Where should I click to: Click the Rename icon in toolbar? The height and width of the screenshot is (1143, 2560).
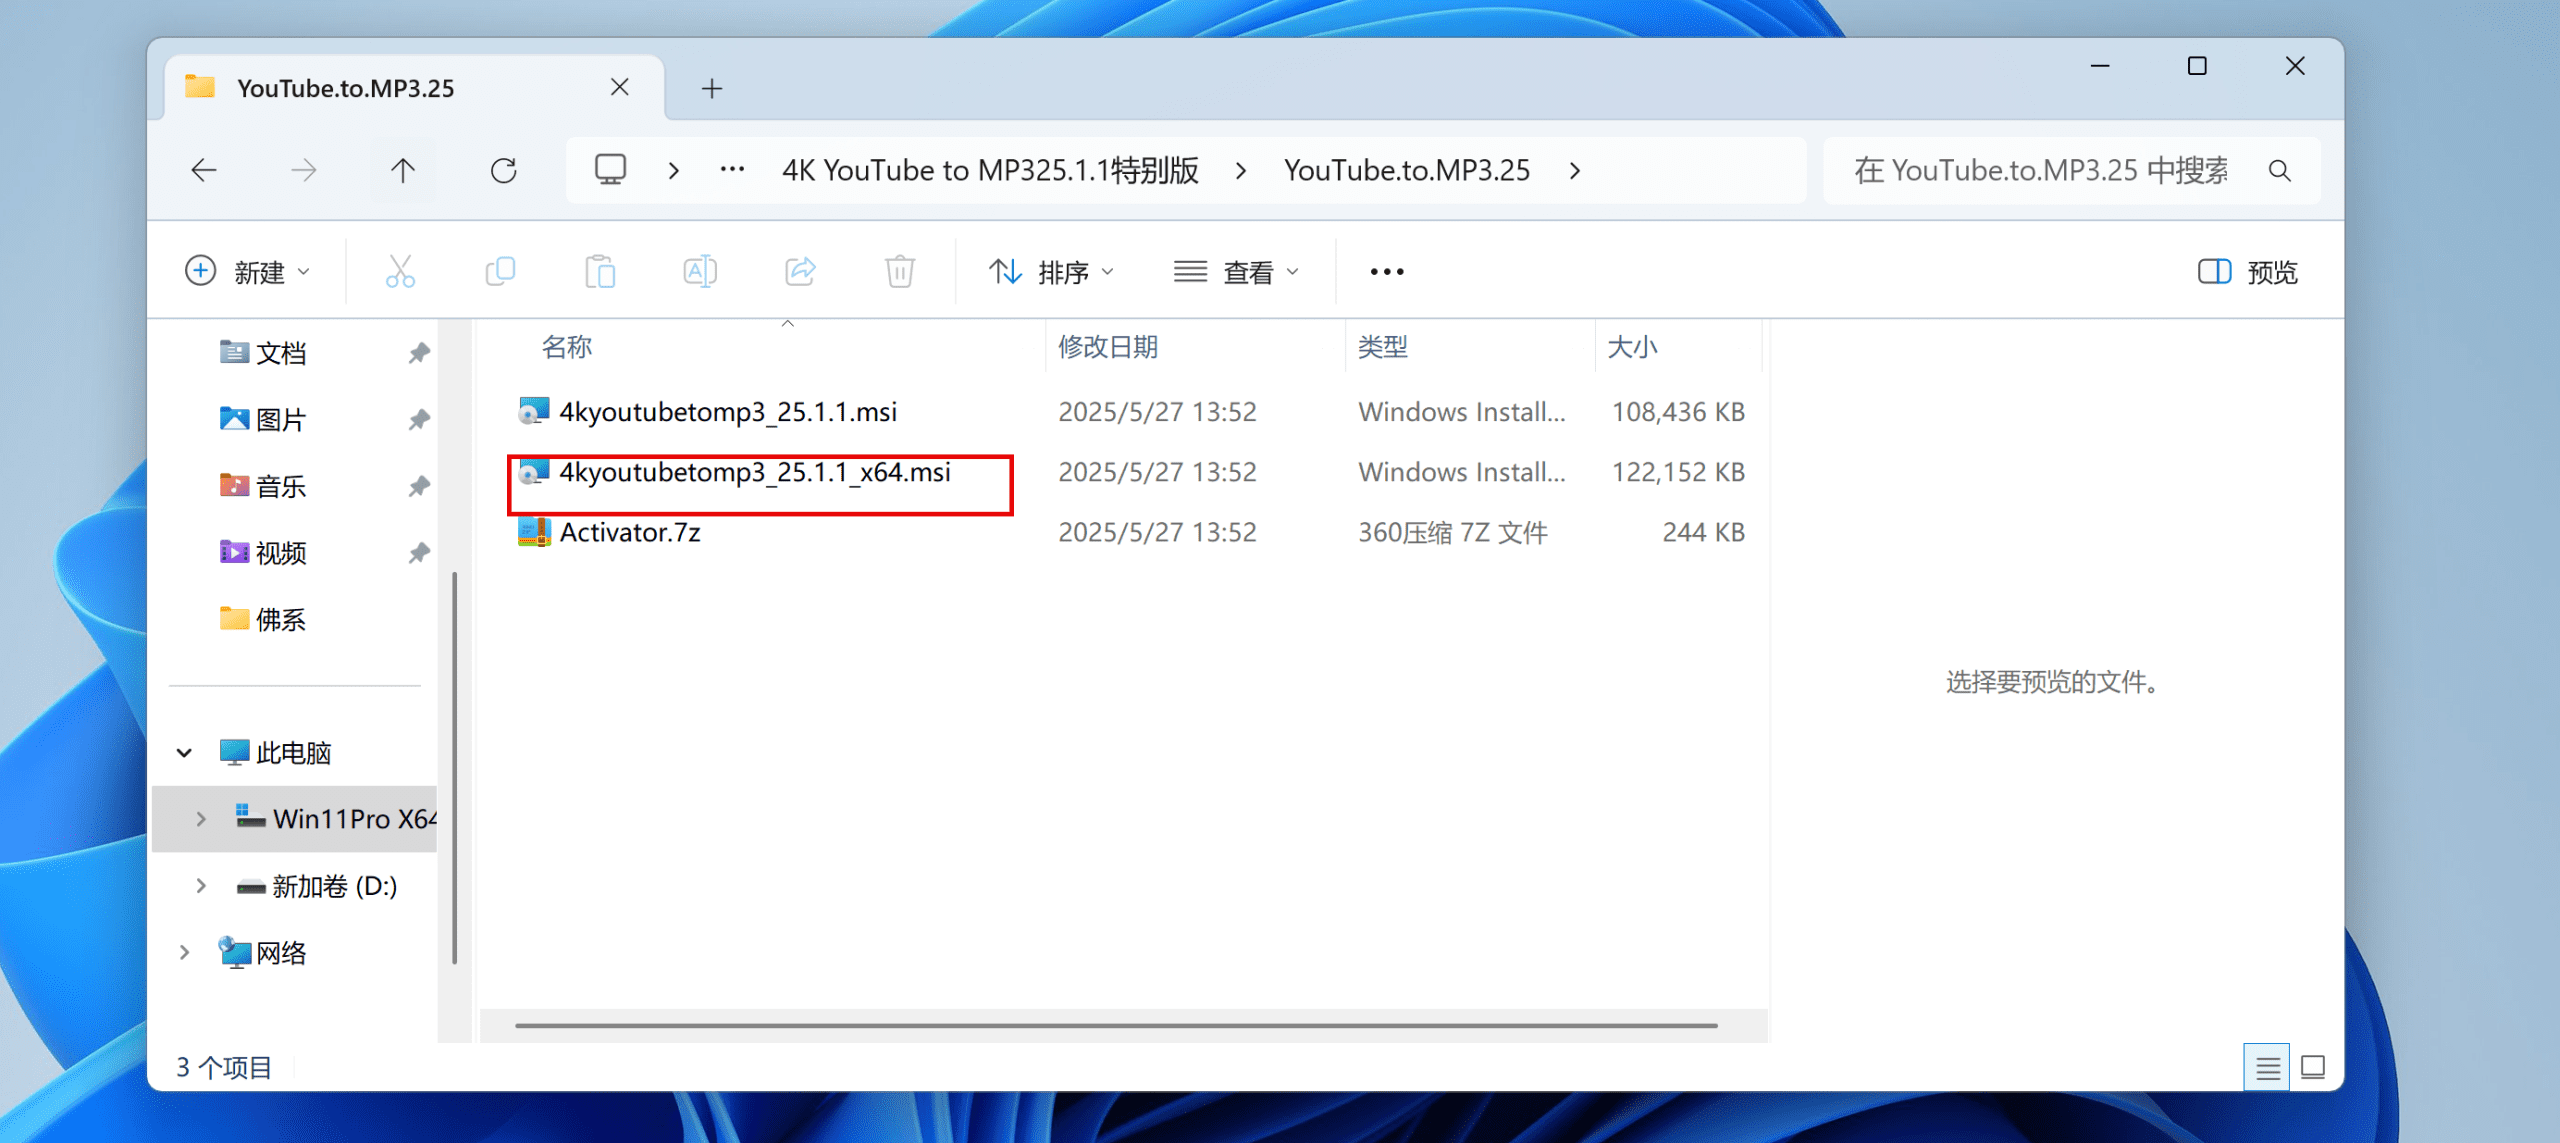tap(700, 271)
